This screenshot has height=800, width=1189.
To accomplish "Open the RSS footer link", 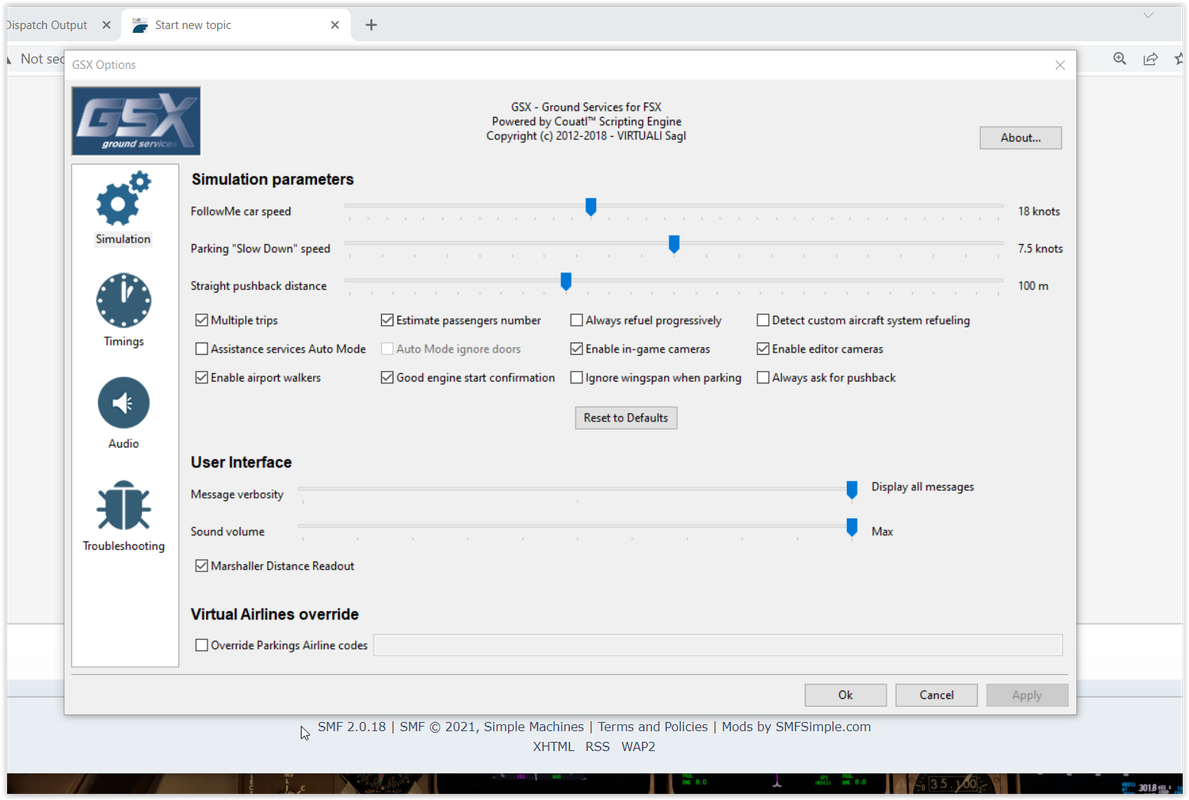I will pos(598,746).
